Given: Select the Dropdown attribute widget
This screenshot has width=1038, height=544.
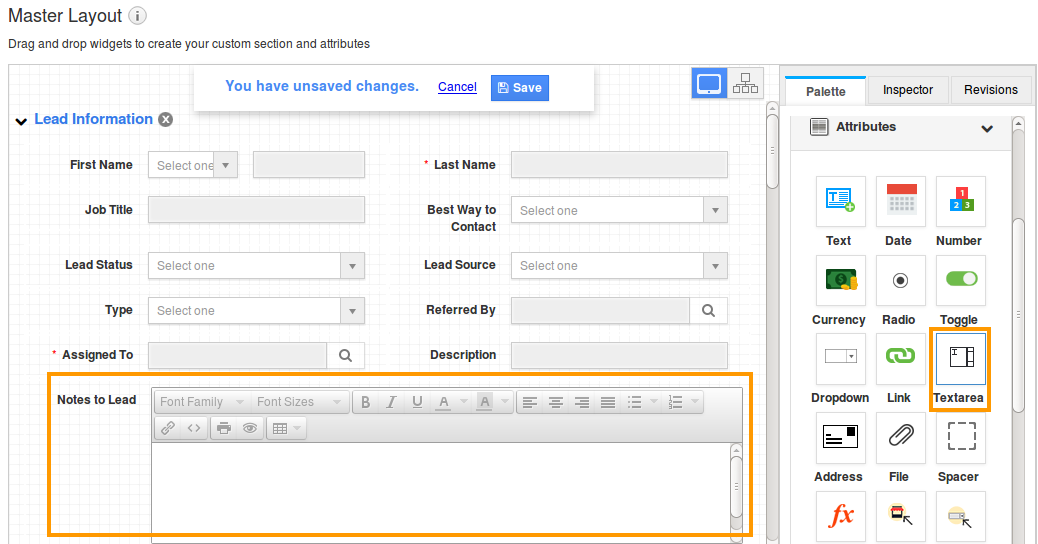Looking at the screenshot, I should (840, 358).
